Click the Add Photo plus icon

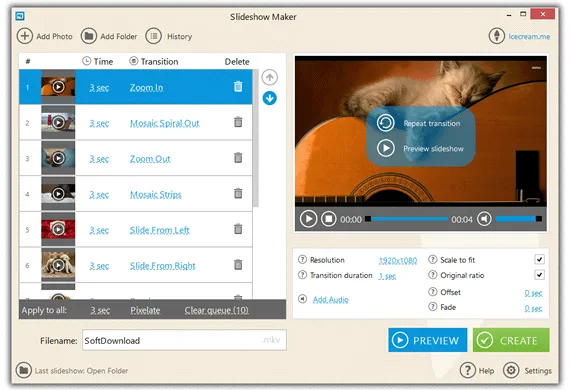[x=25, y=36]
